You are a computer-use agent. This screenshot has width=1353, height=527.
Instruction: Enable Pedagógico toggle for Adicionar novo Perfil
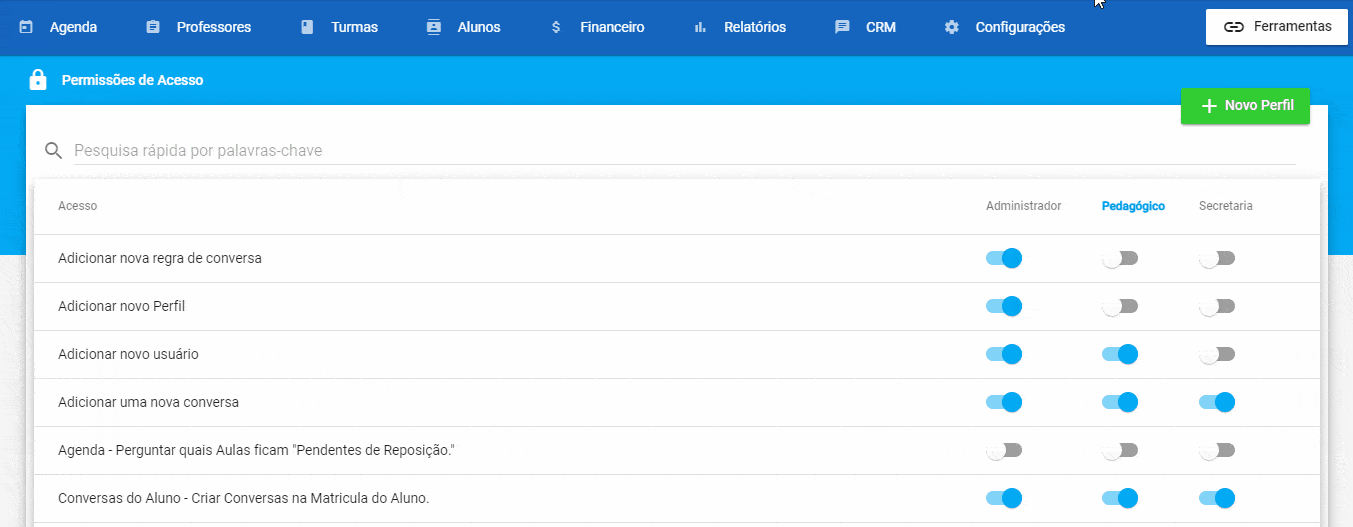pos(1120,306)
